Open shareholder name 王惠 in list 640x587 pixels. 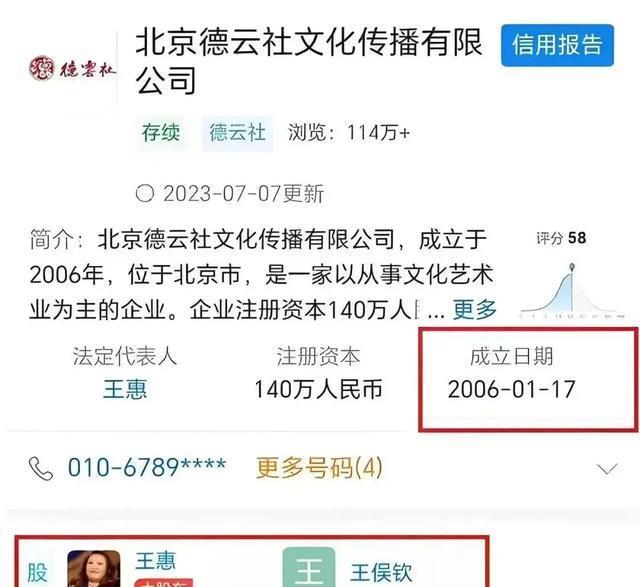pyautogui.click(x=156, y=561)
